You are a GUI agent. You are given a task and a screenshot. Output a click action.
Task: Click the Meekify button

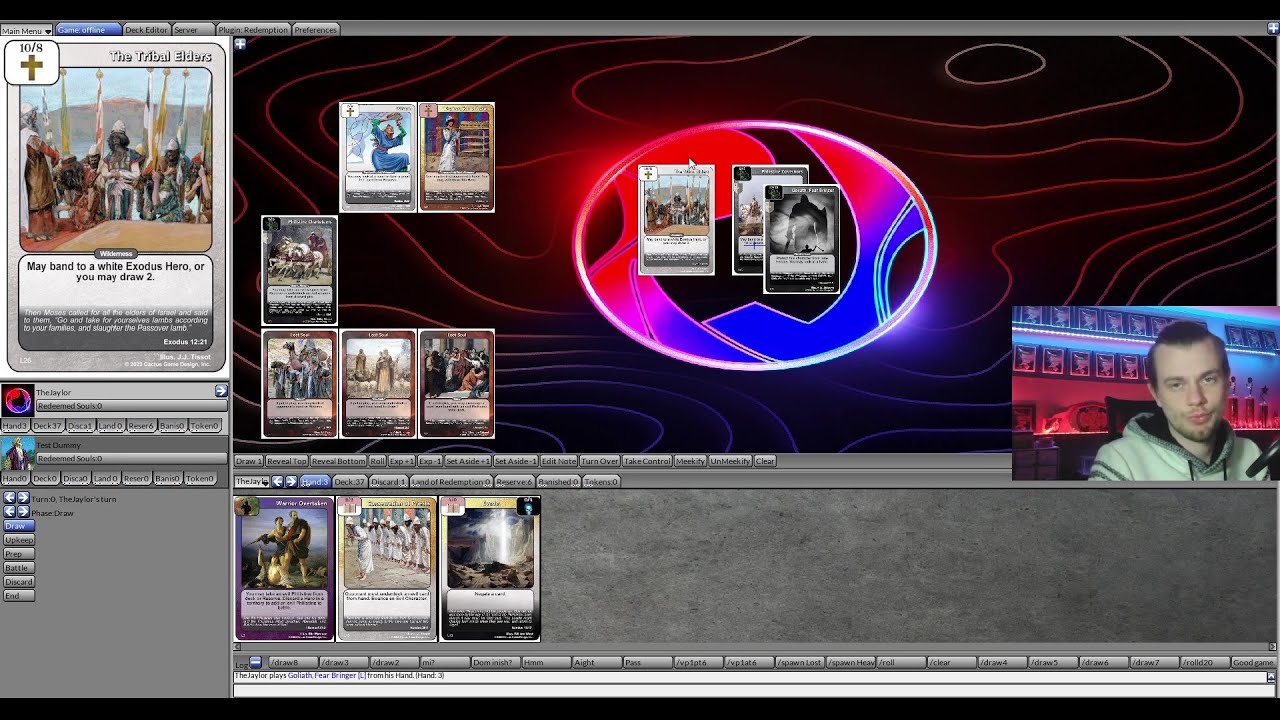coord(690,461)
